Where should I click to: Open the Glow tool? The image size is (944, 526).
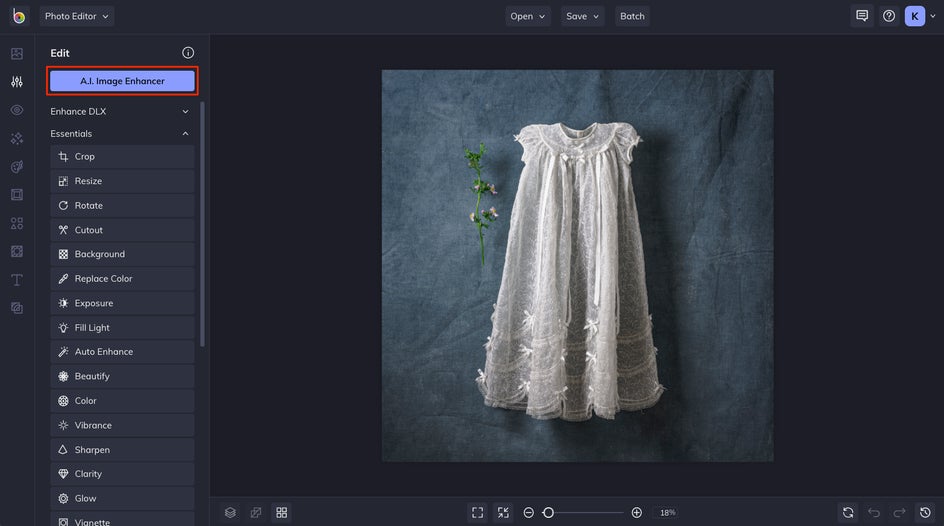click(x=122, y=499)
